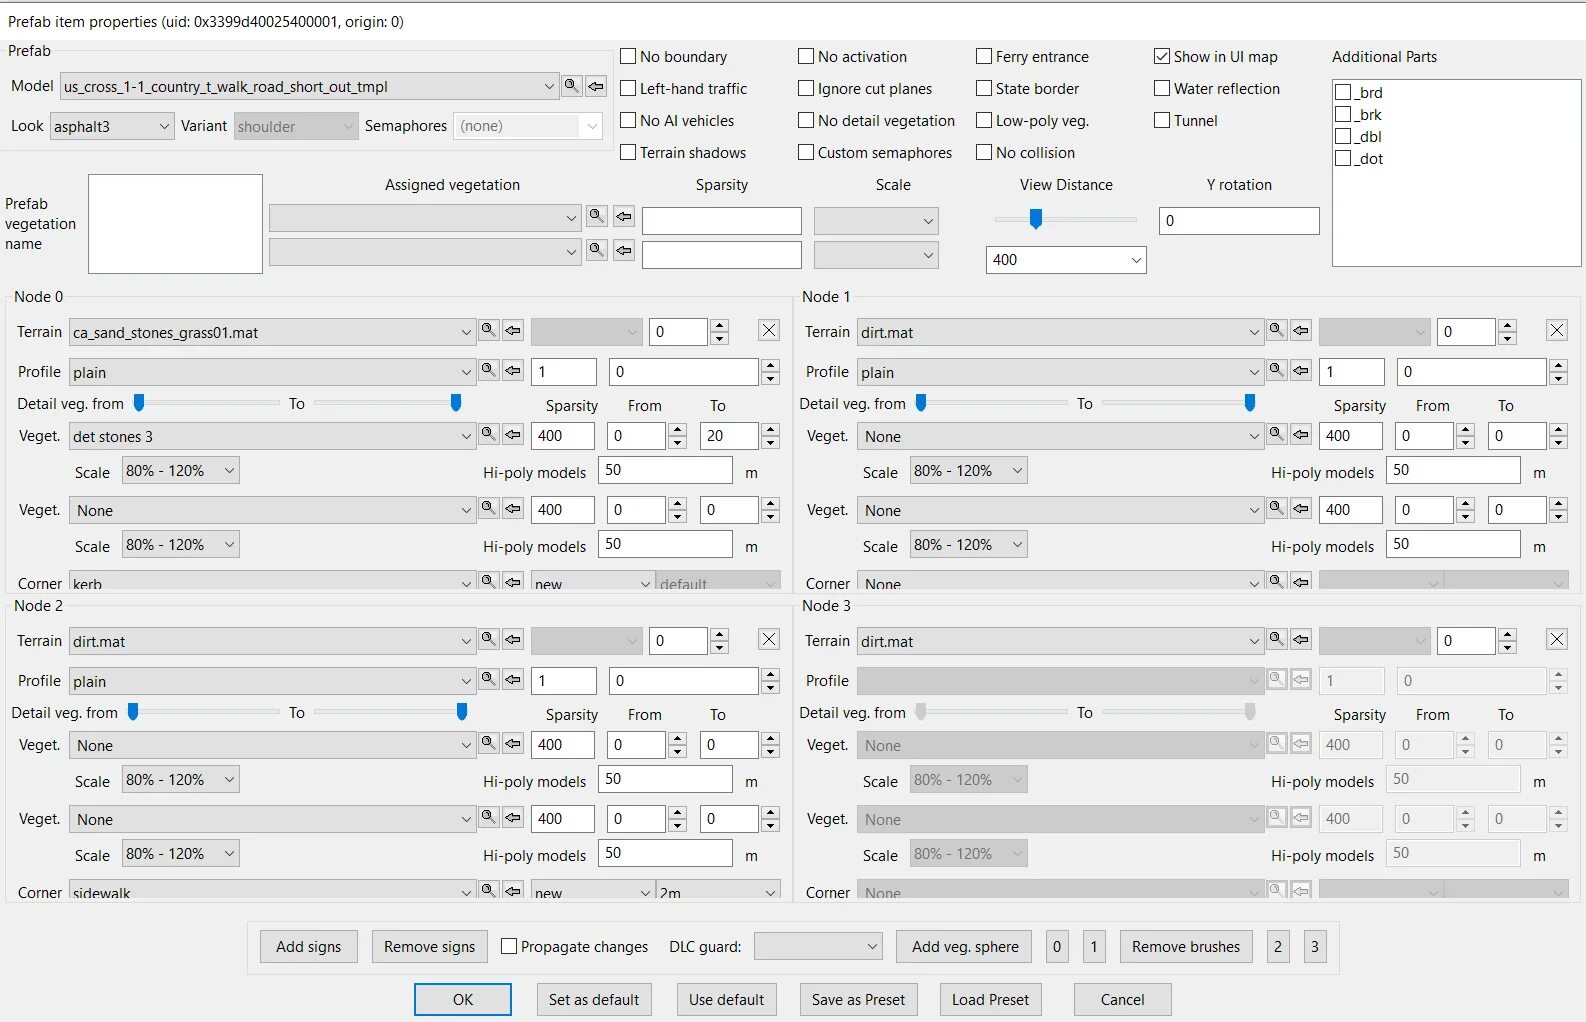This screenshot has height=1022, width=1586.
Task: Search Node 2 Profile with magnifier icon
Action: (x=489, y=679)
